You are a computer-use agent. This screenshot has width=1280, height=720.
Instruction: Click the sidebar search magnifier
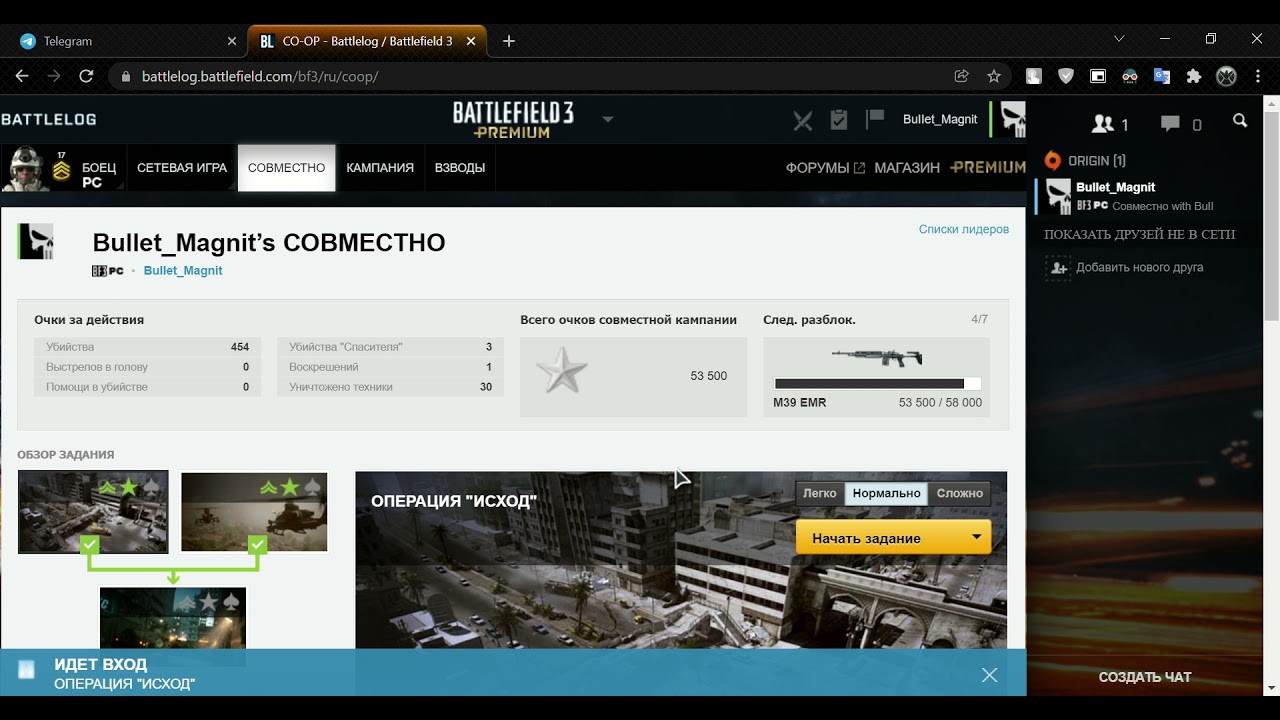pos(1240,121)
